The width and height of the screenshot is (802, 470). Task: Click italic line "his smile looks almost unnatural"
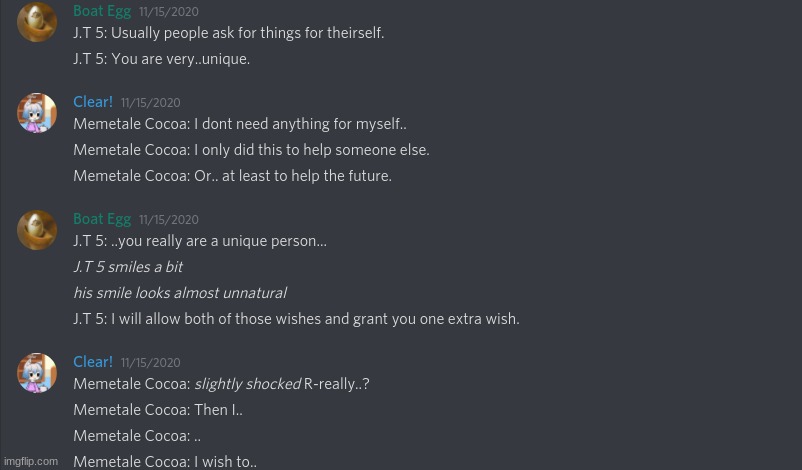(180, 293)
